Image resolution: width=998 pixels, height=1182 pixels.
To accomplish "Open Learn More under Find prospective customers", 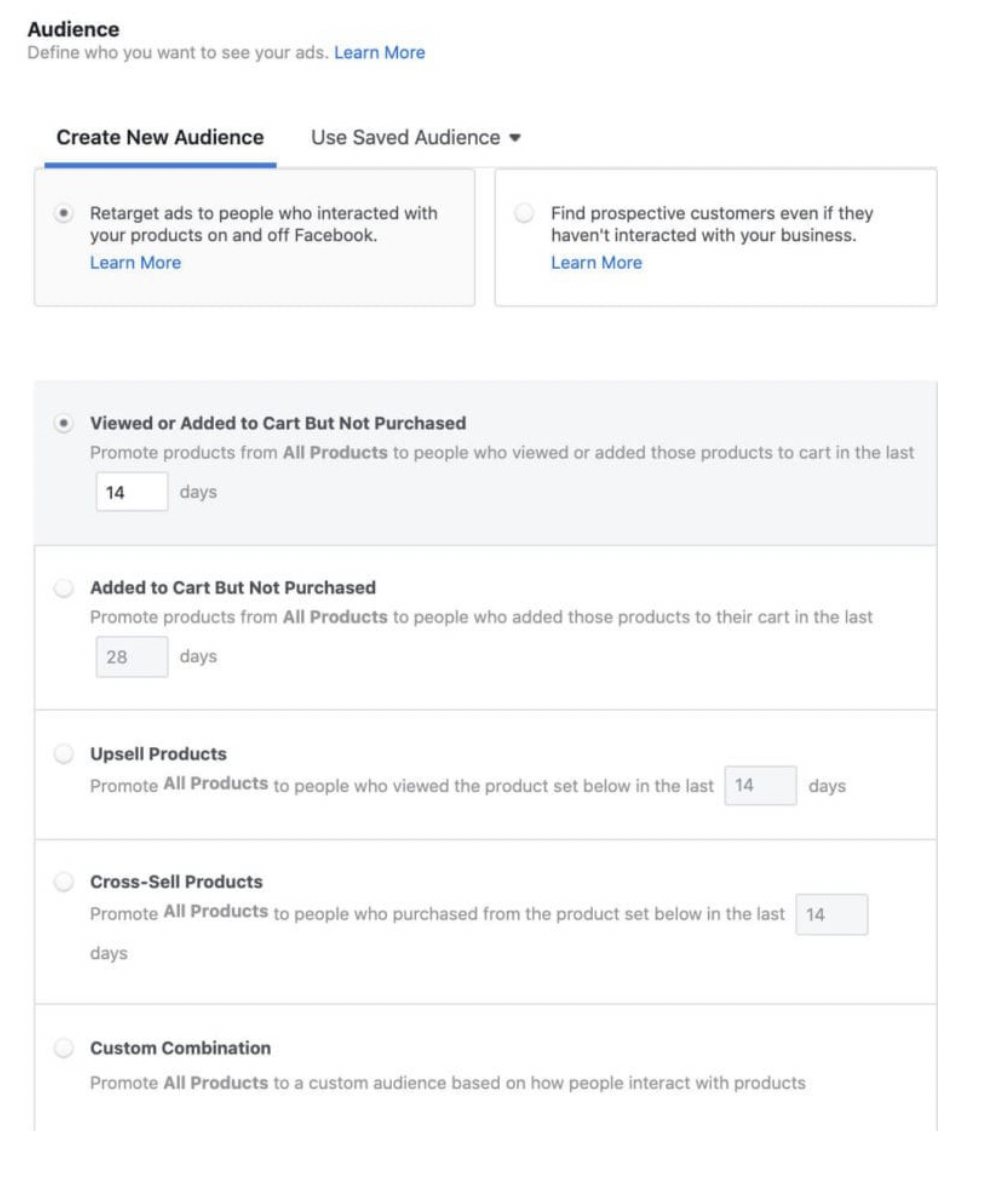I will click(596, 262).
